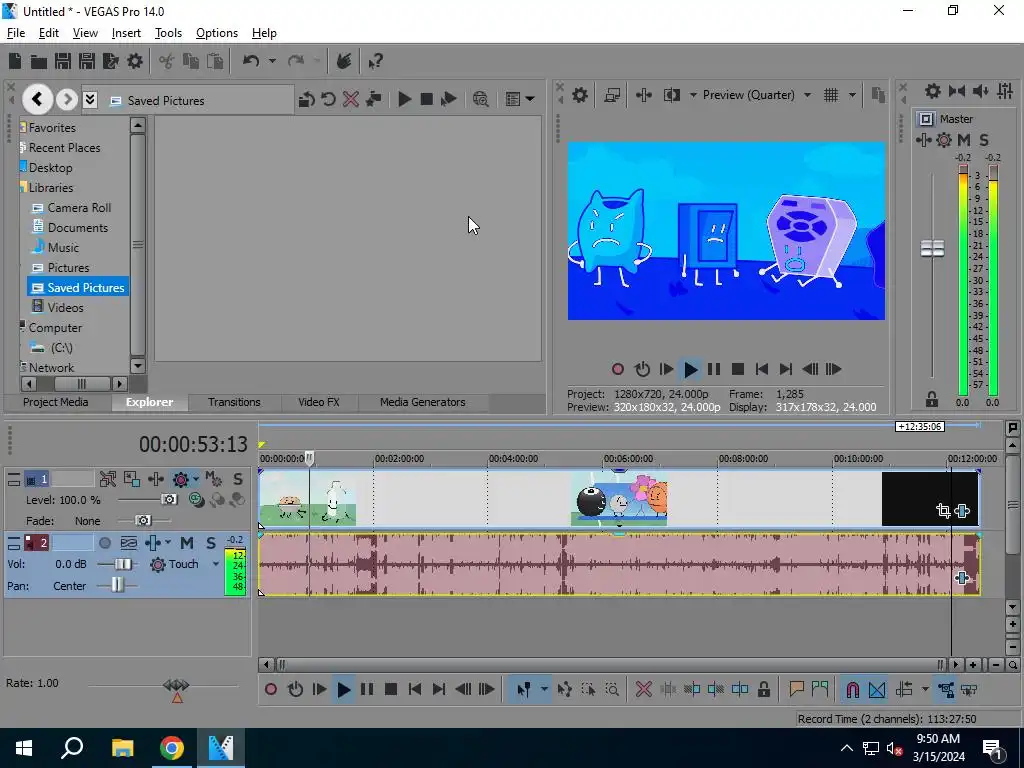Viewport: 1024px width, 768px height.
Task: Click the Dim Output speaker icon
Action: point(980,91)
